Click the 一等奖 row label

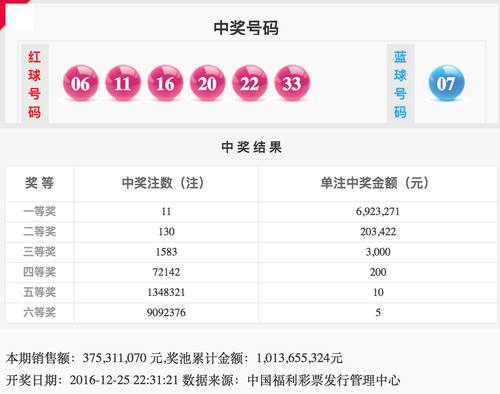tap(39, 211)
